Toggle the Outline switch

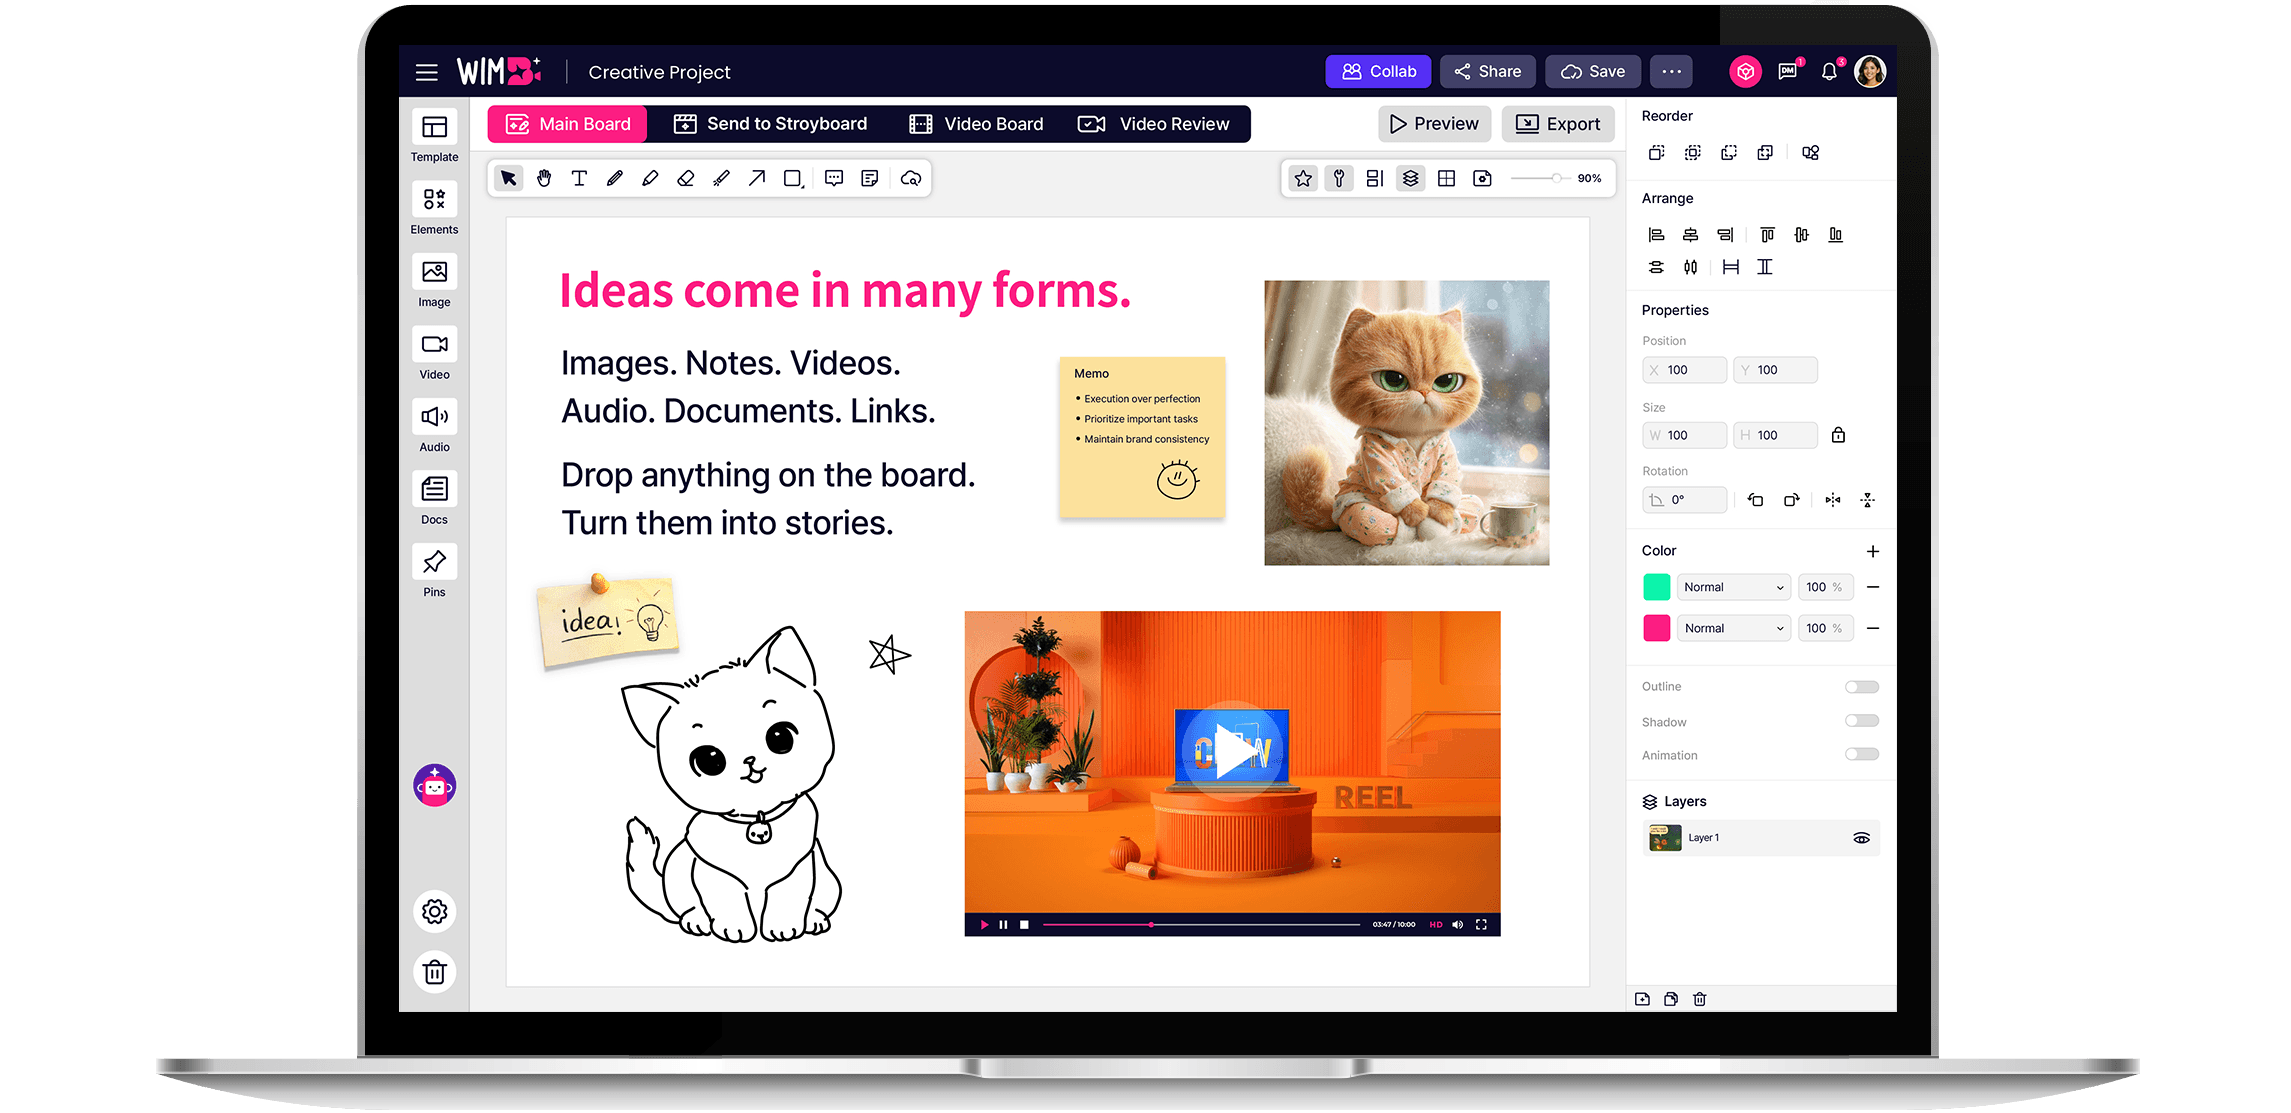pos(1861,687)
